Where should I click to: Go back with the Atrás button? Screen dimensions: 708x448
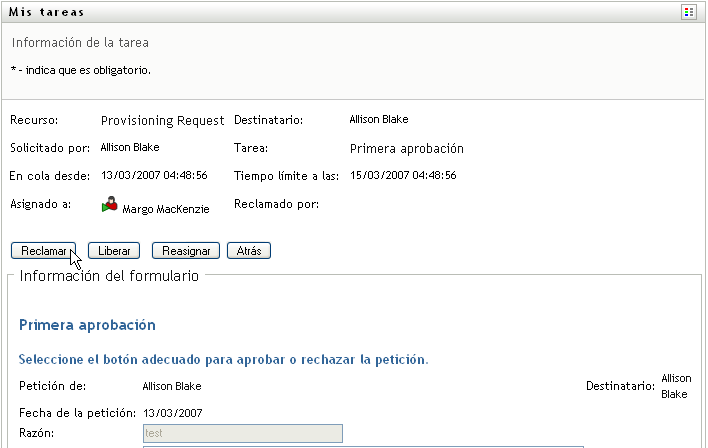click(249, 251)
